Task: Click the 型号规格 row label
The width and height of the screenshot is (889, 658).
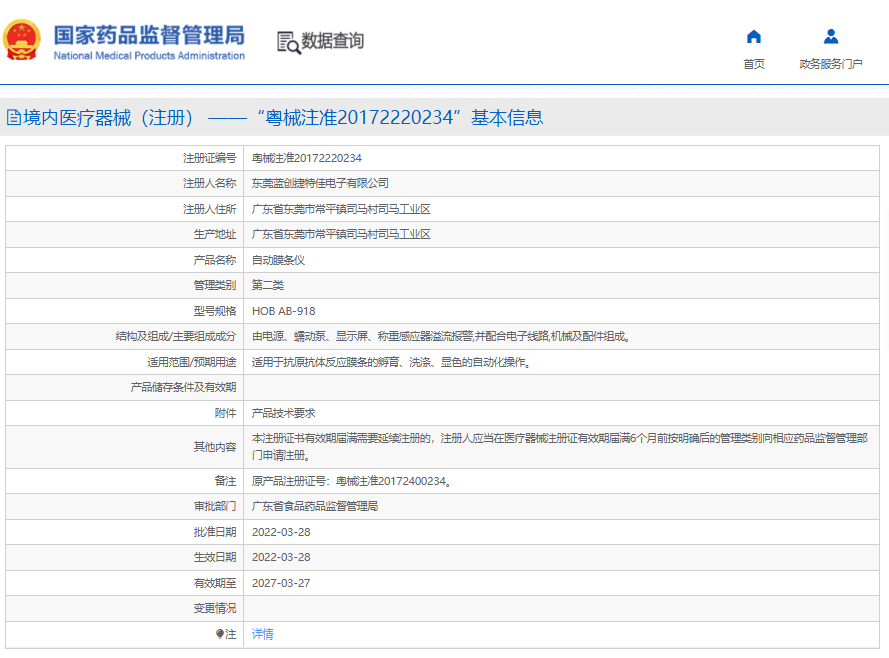Action: [x=215, y=311]
